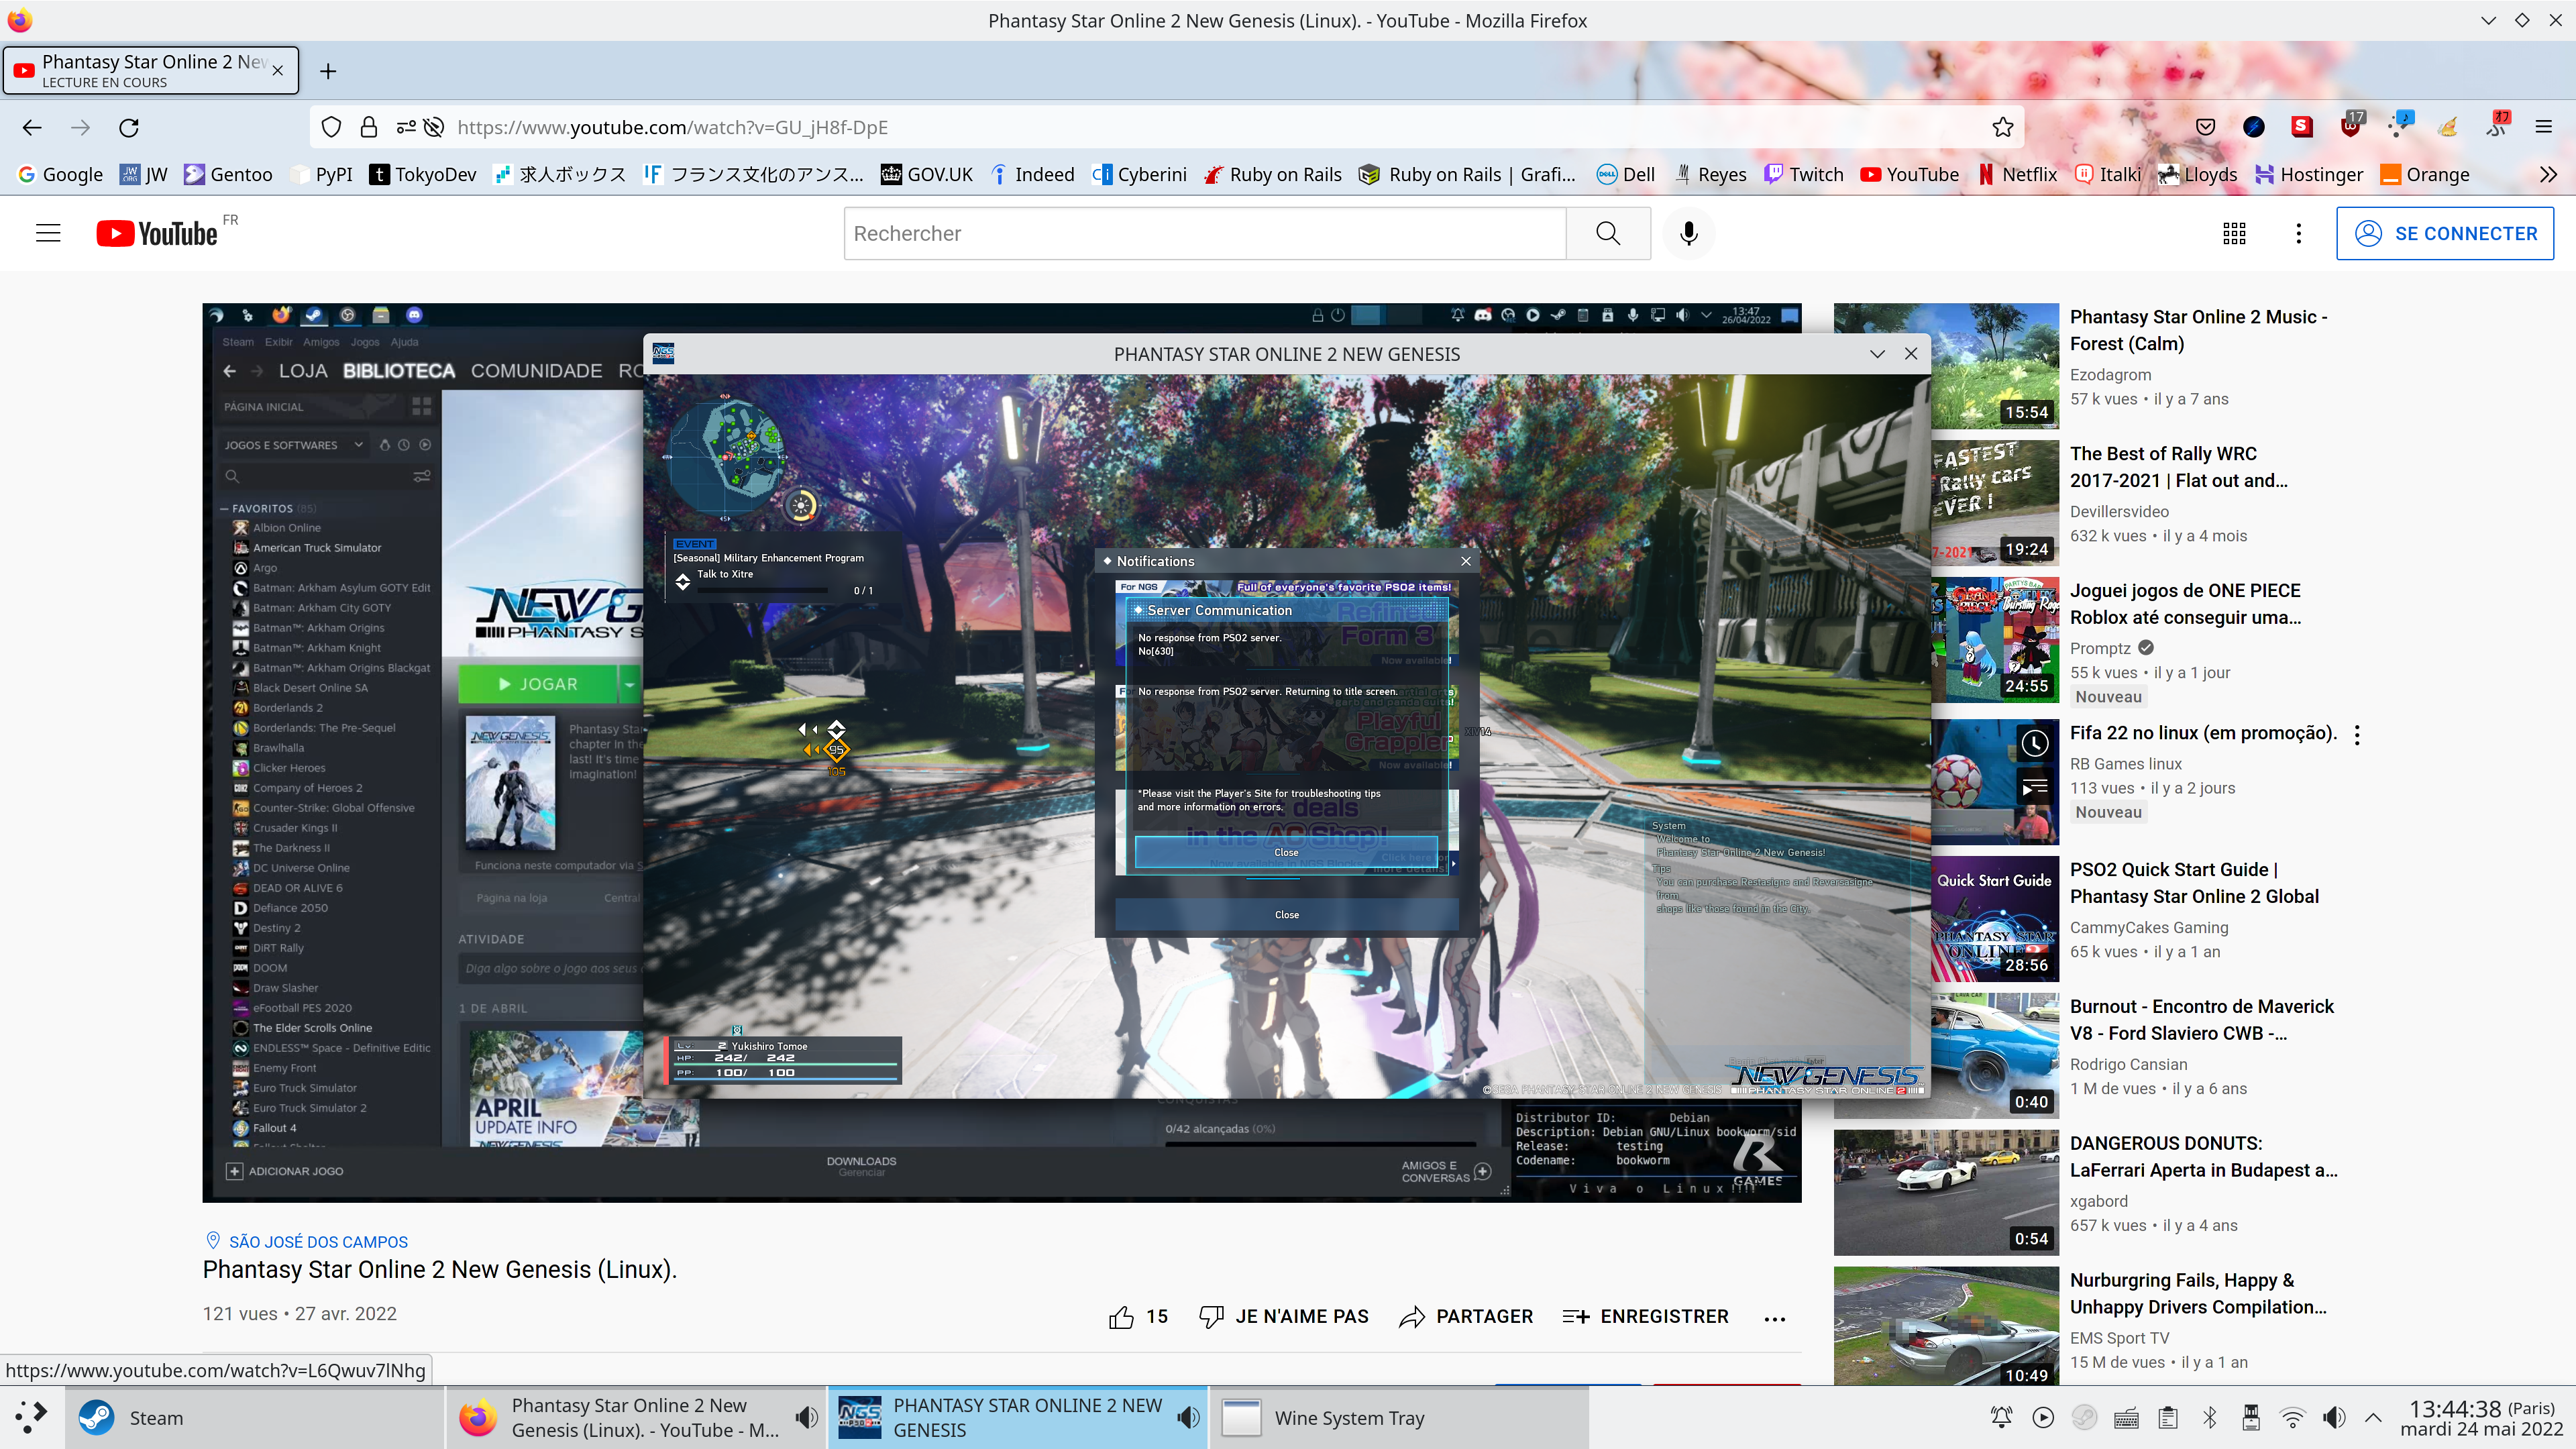Mute audio on the Firefox taskbar entry
This screenshot has height=1449, width=2576.
805,1417
